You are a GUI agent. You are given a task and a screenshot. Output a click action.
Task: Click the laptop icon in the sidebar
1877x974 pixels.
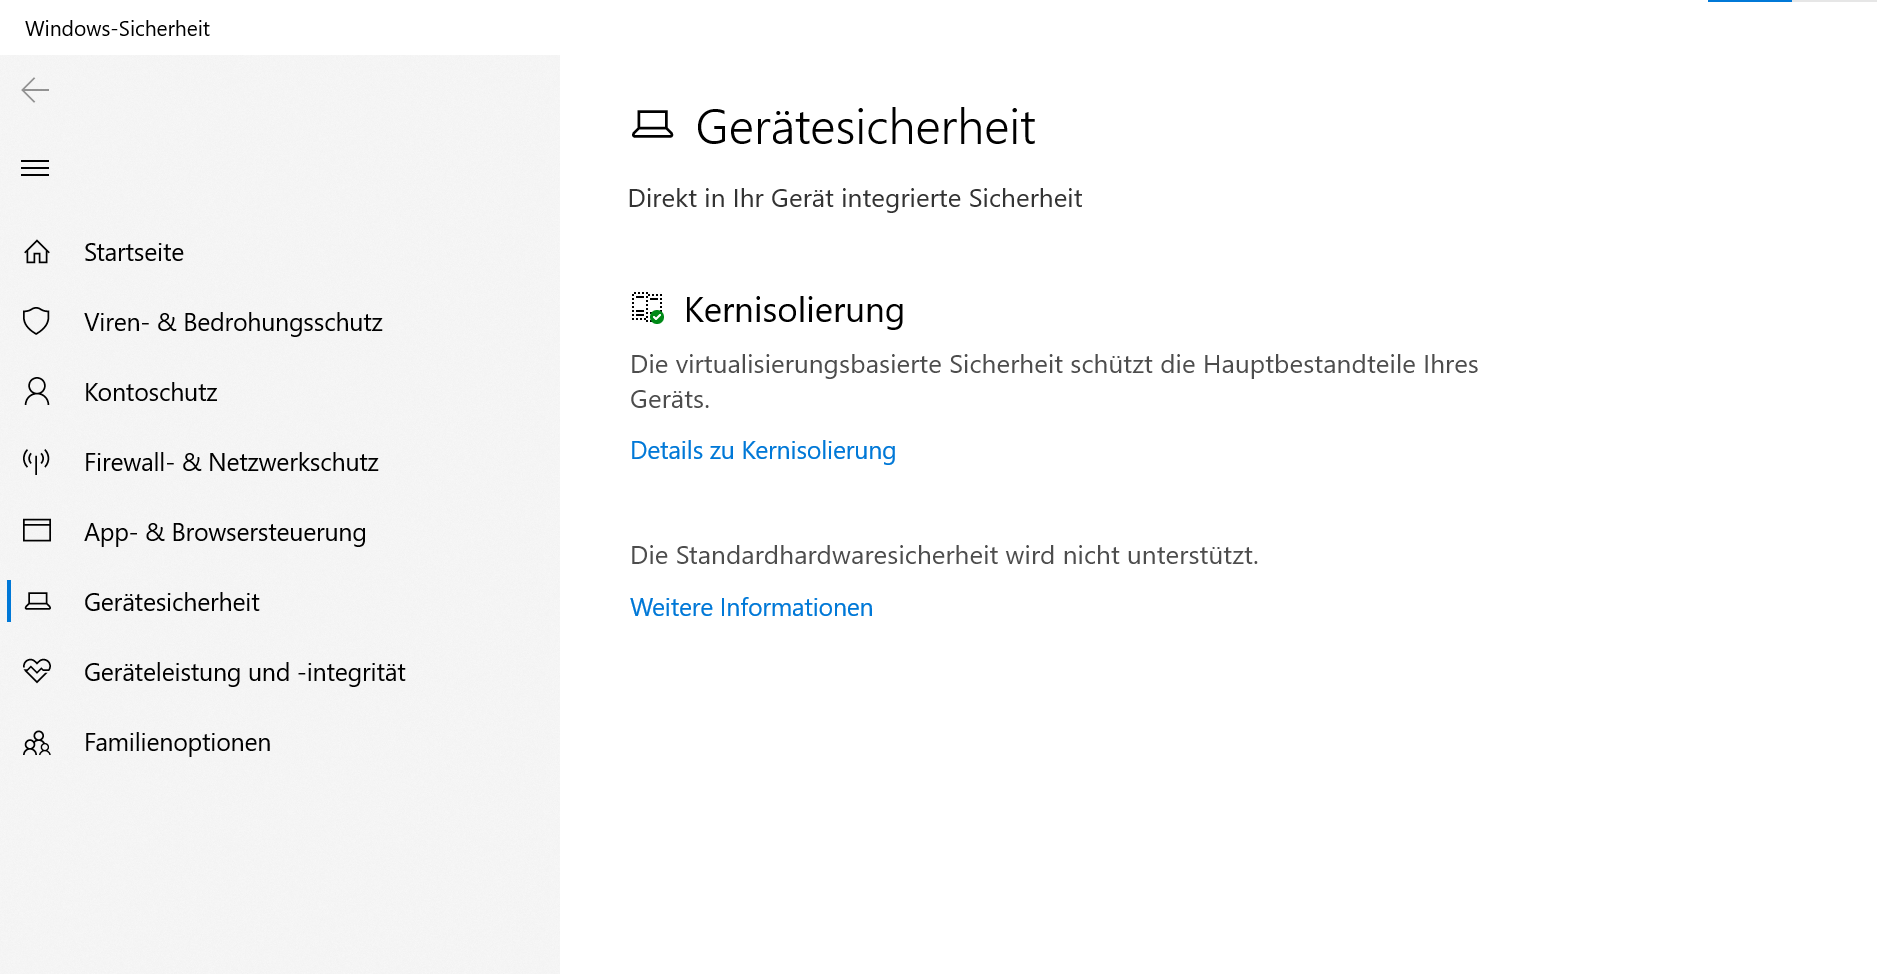click(x=37, y=601)
